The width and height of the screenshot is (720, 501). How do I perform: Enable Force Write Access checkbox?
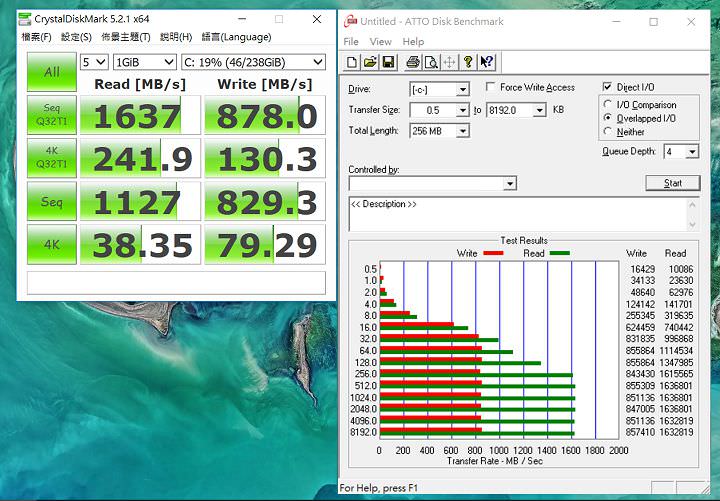(491, 88)
